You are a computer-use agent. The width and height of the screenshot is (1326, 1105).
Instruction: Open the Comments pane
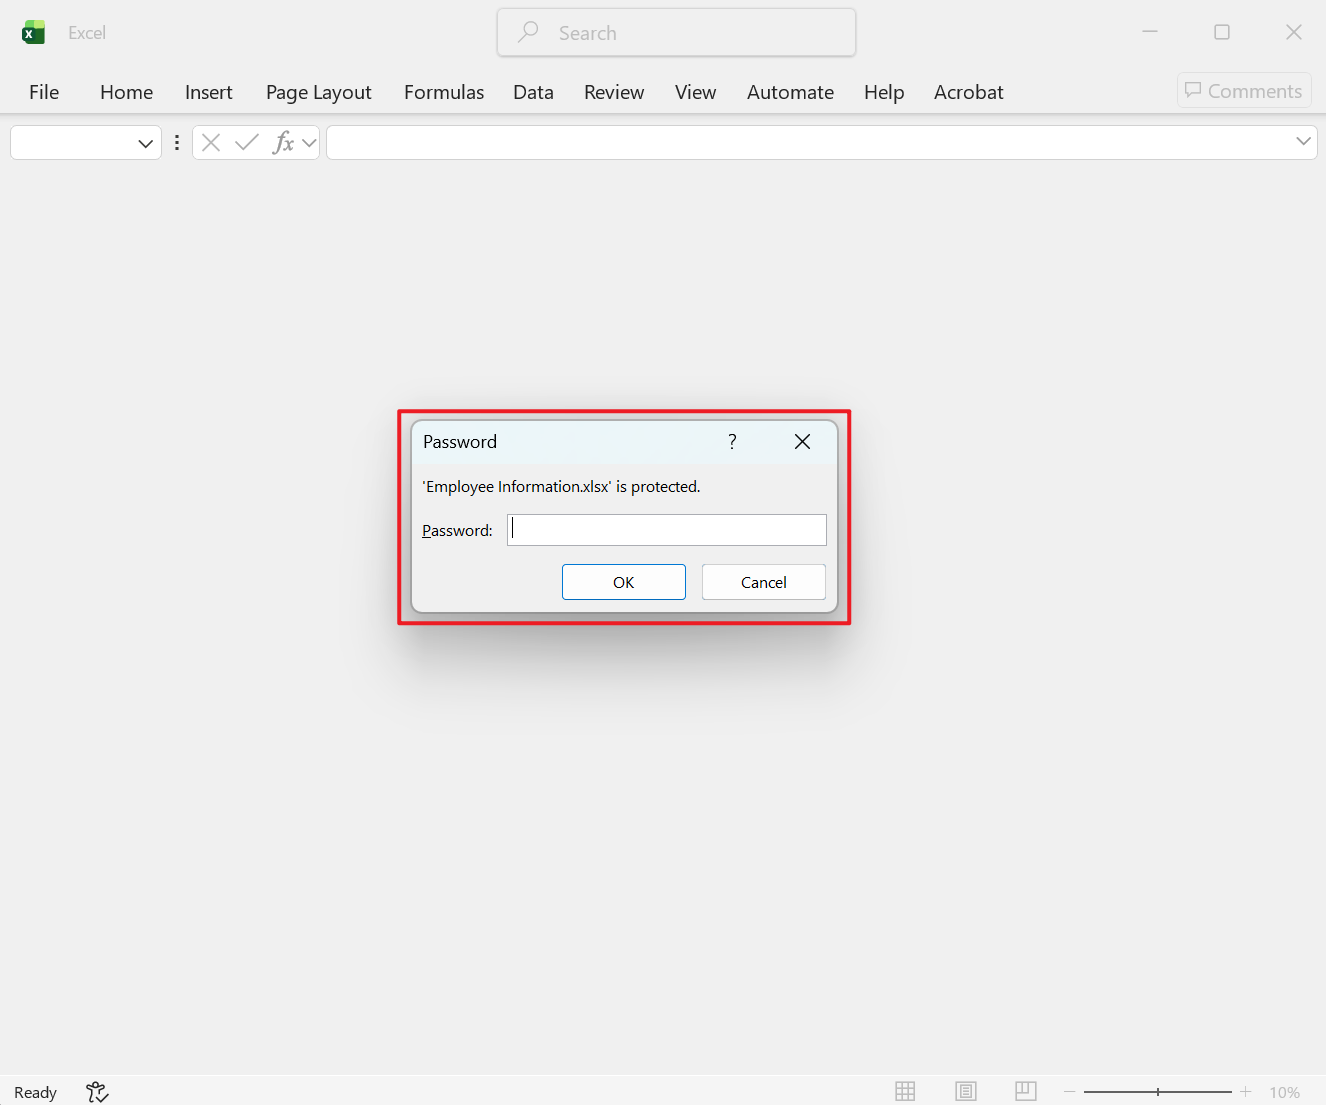tap(1243, 90)
